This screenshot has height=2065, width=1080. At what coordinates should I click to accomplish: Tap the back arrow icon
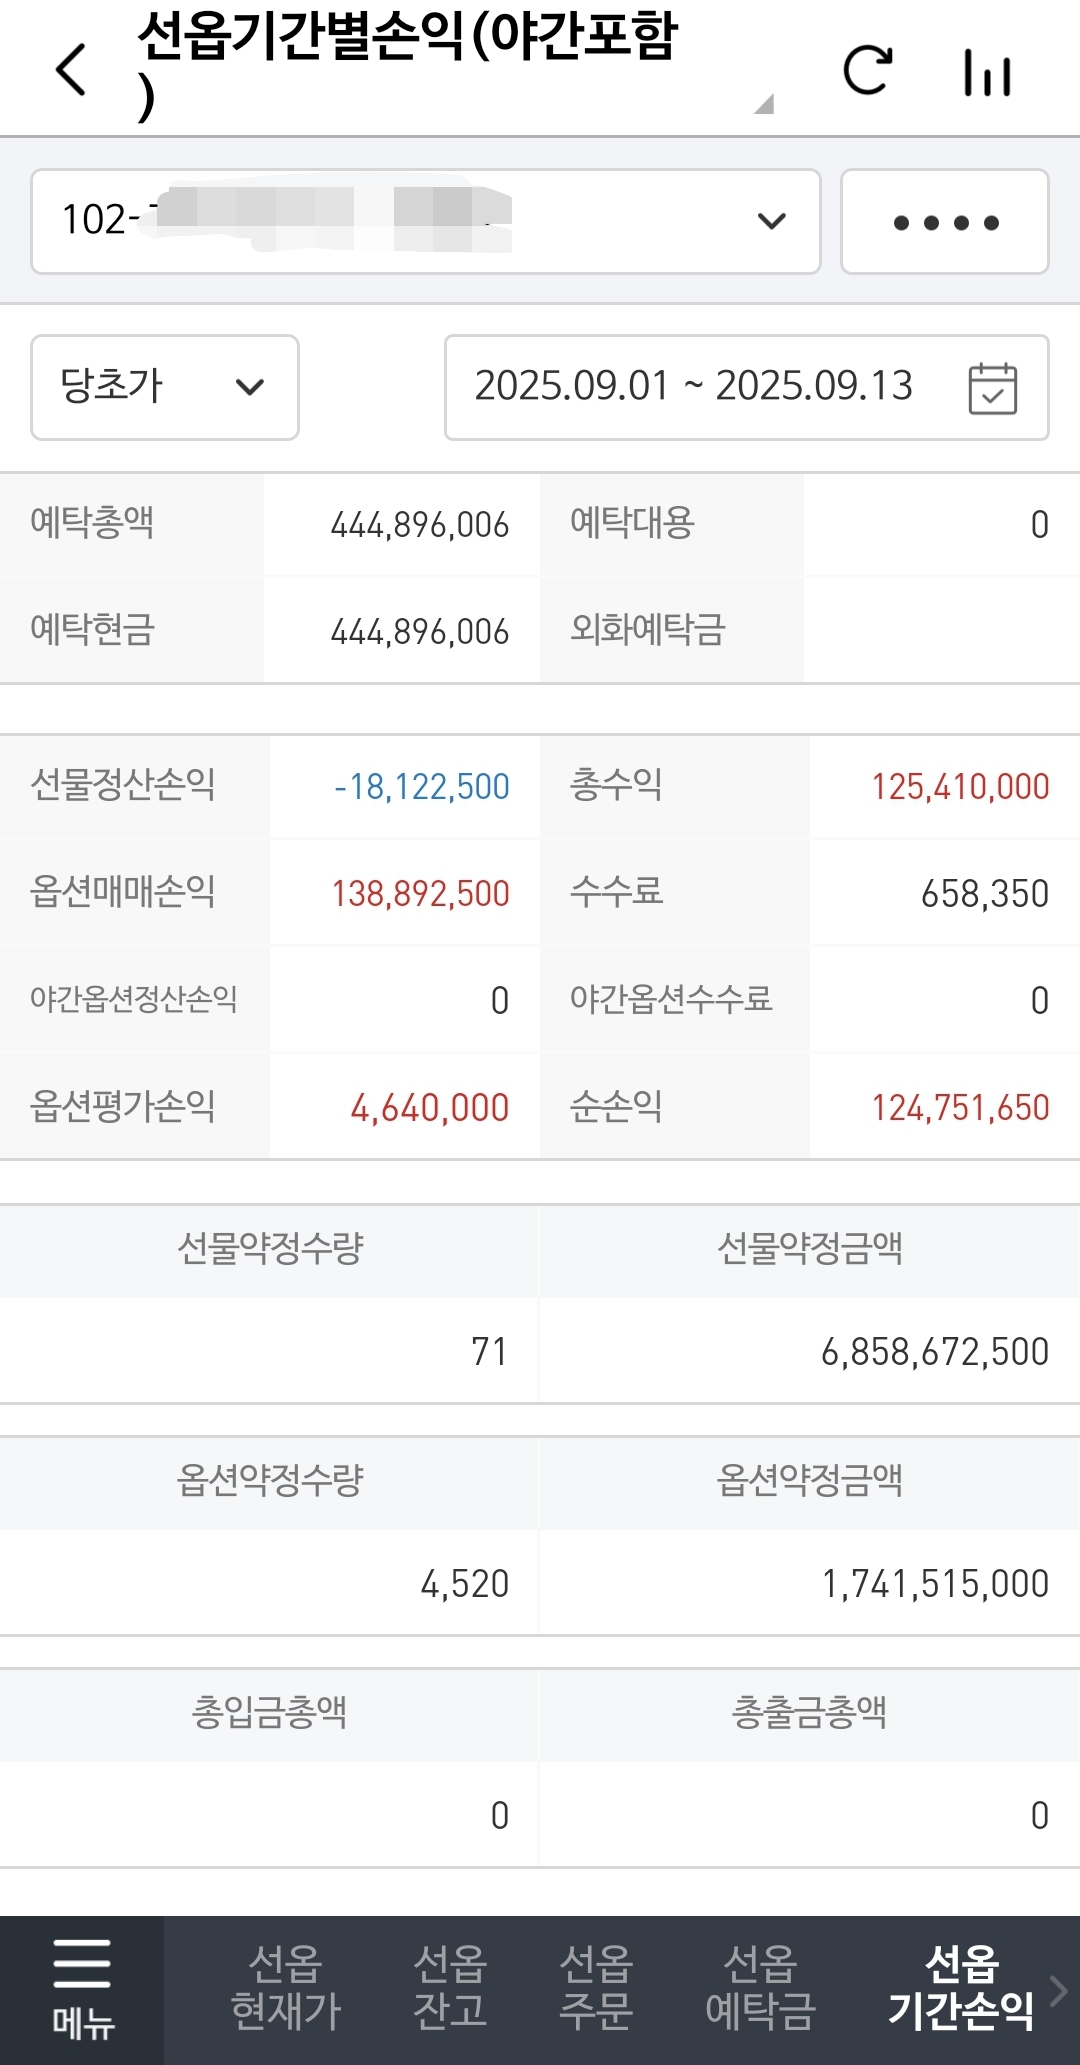pos(71,70)
